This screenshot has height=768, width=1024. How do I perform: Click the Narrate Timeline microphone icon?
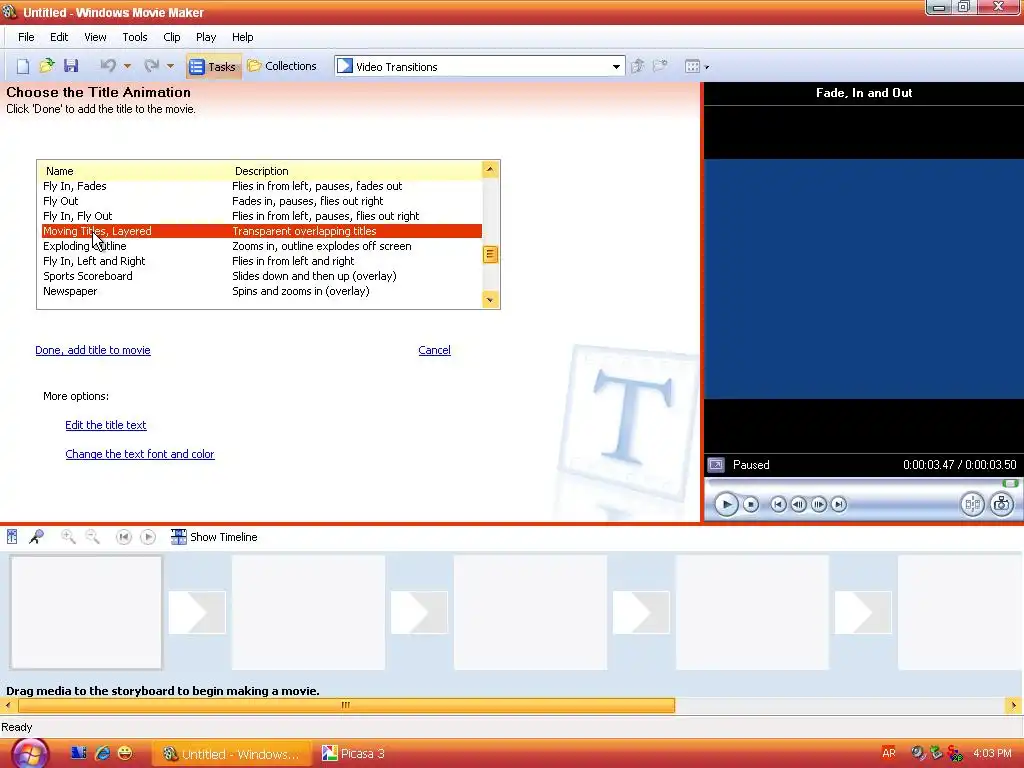[37, 537]
